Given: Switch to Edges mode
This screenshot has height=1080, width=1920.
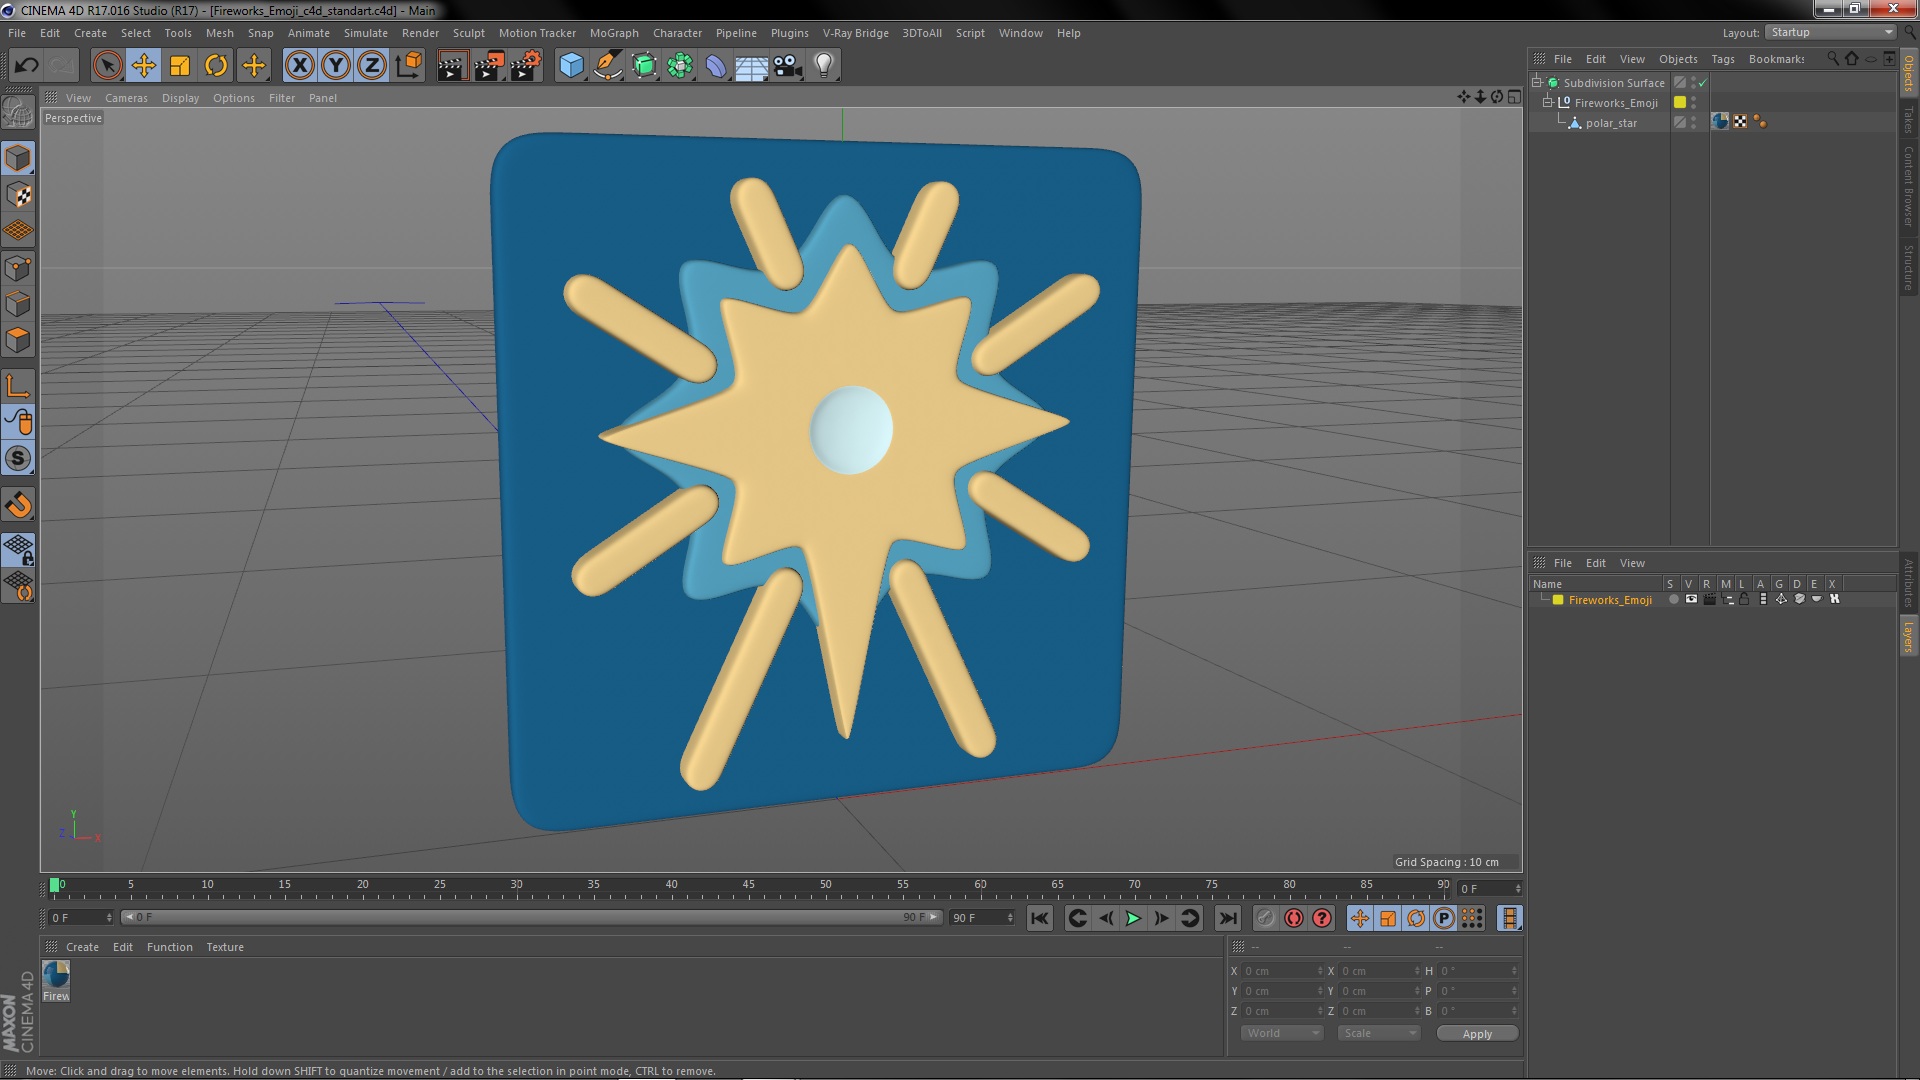Looking at the screenshot, I should point(18,304).
